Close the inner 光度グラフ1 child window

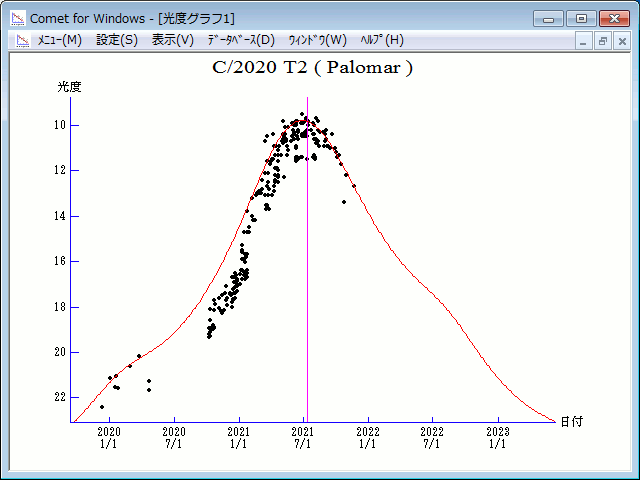622,41
